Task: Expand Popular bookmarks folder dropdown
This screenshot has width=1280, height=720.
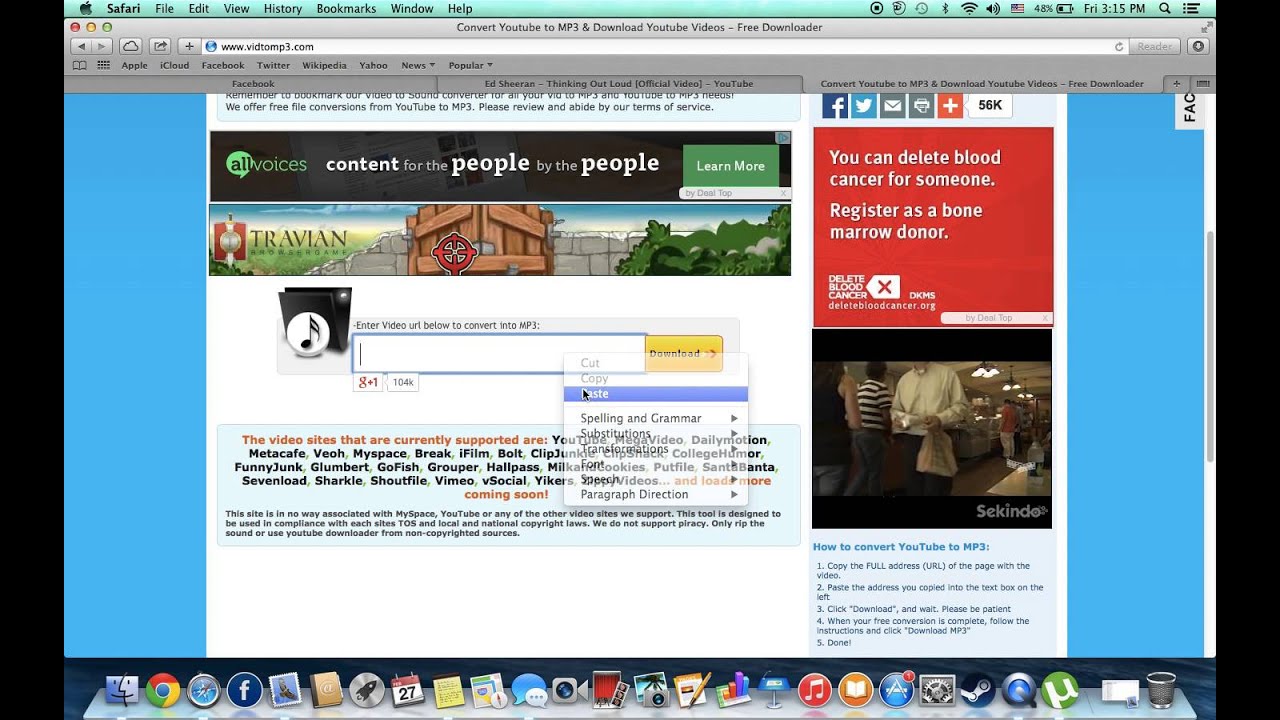Action: (x=470, y=65)
